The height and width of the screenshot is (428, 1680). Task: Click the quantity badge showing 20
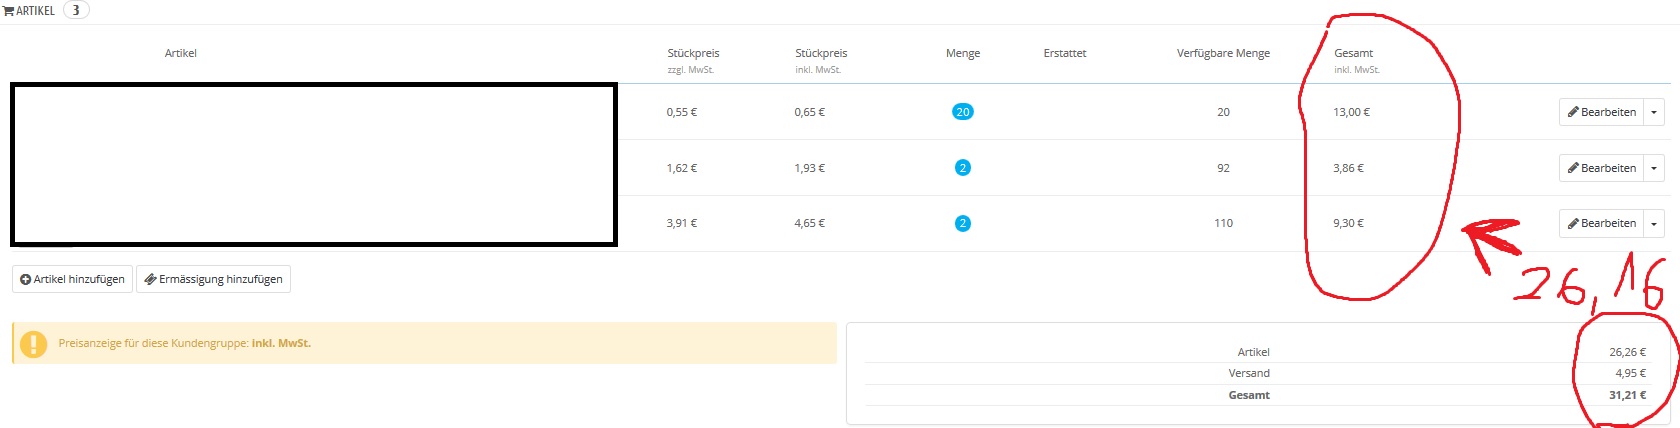click(962, 112)
